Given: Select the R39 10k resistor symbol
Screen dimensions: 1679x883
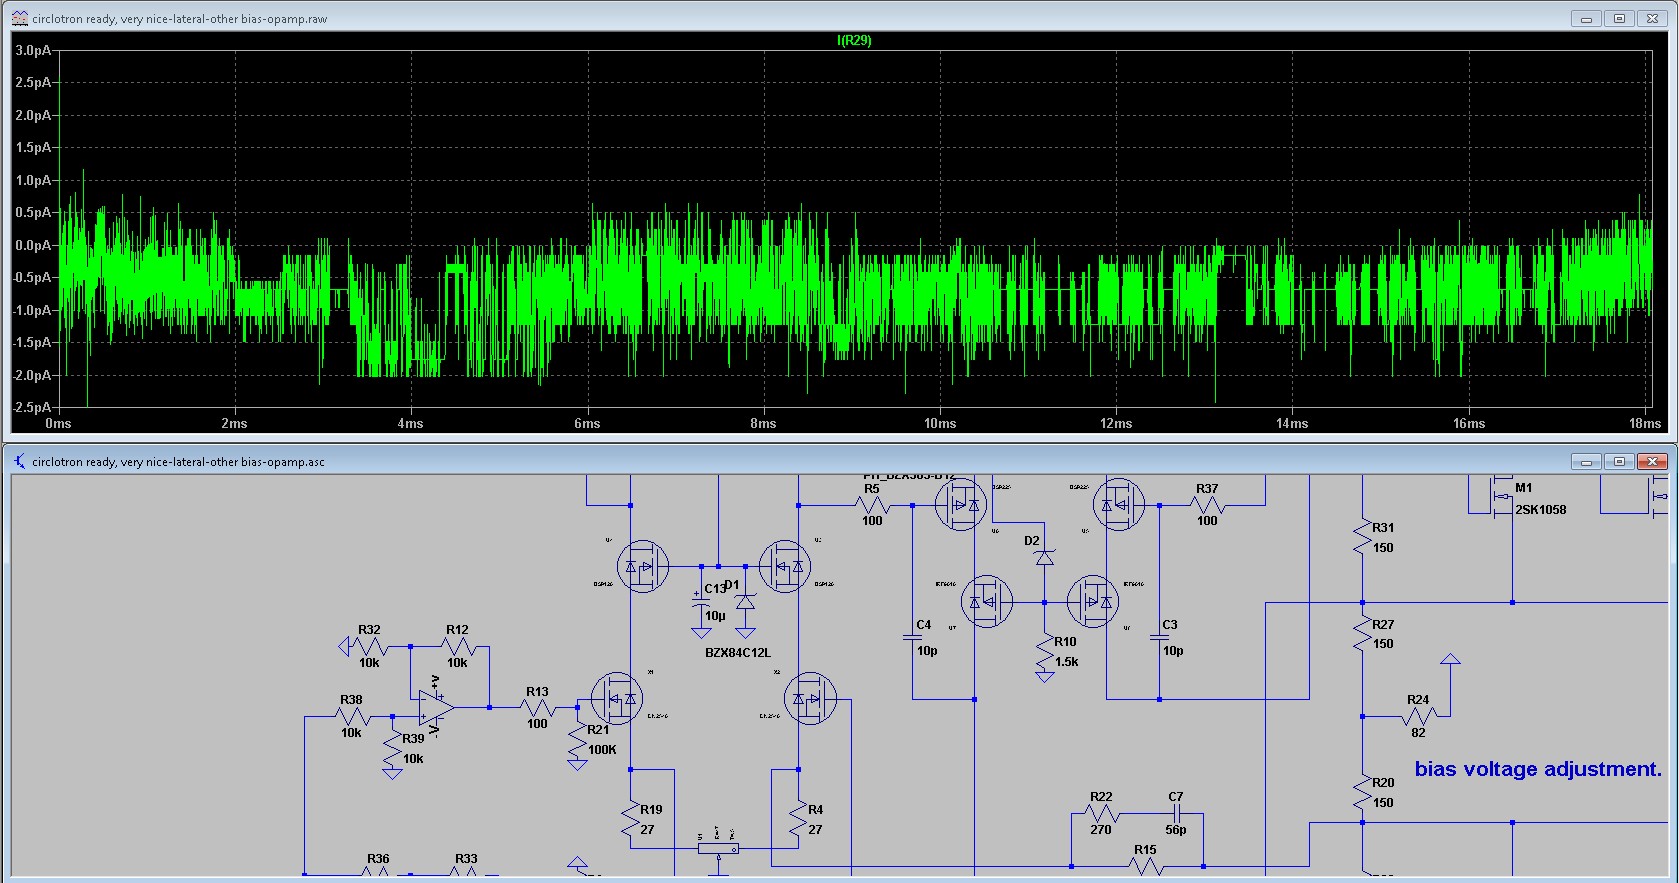Looking at the screenshot, I should click(392, 750).
